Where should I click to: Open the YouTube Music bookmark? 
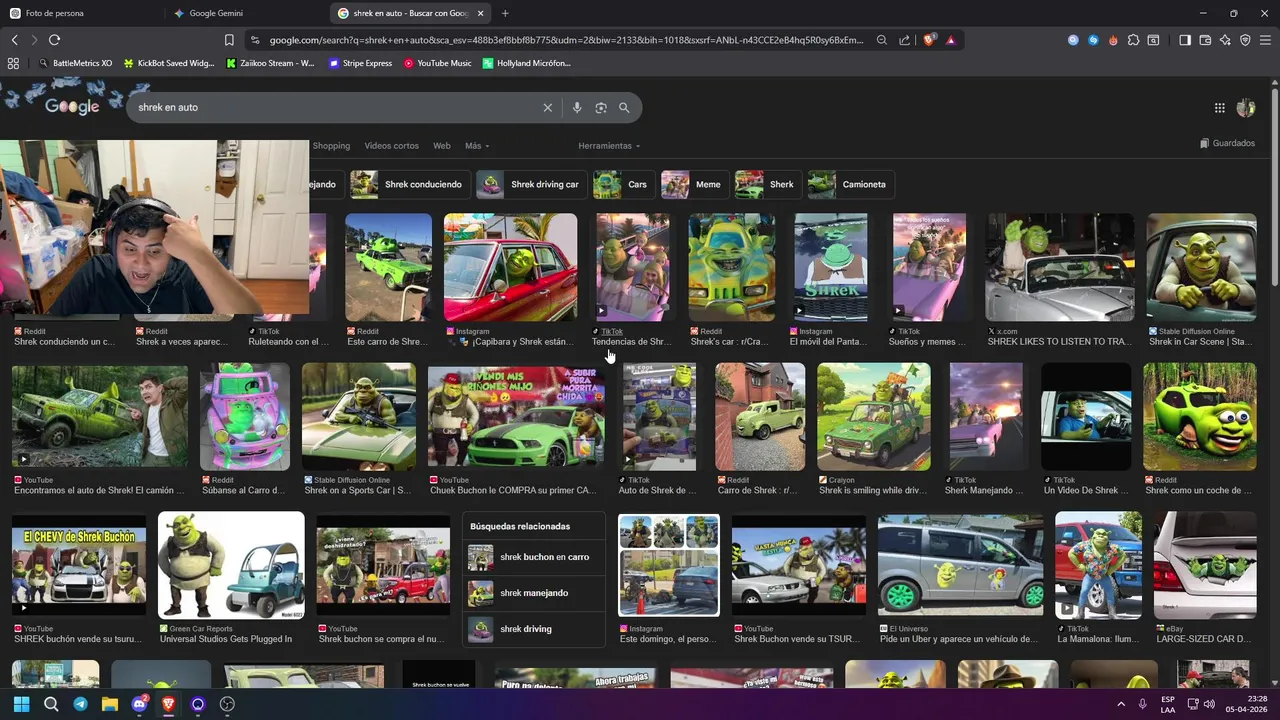(x=438, y=63)
